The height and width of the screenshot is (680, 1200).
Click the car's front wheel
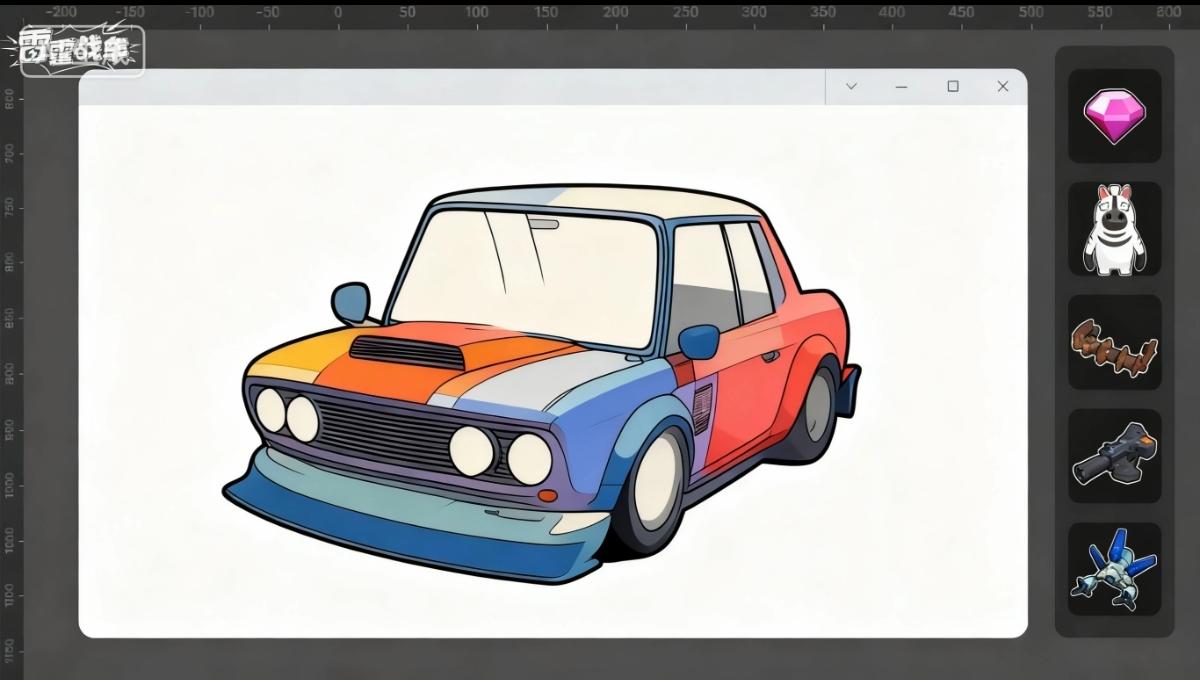pos(655,485)
